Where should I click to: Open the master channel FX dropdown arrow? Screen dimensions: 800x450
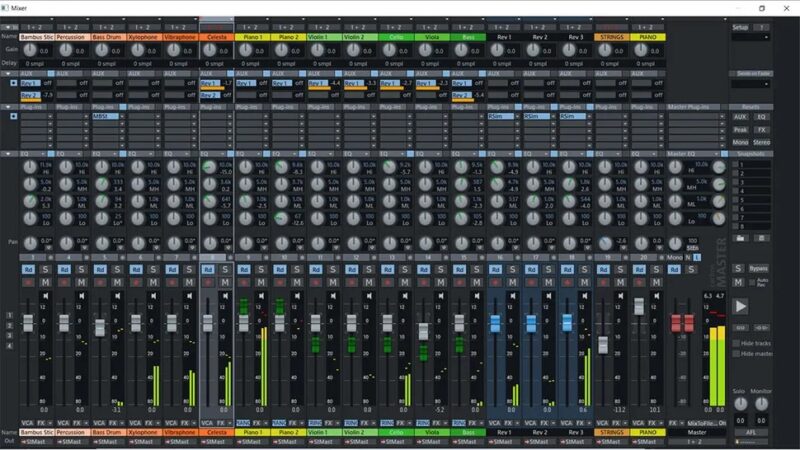(x=682, y=423)
